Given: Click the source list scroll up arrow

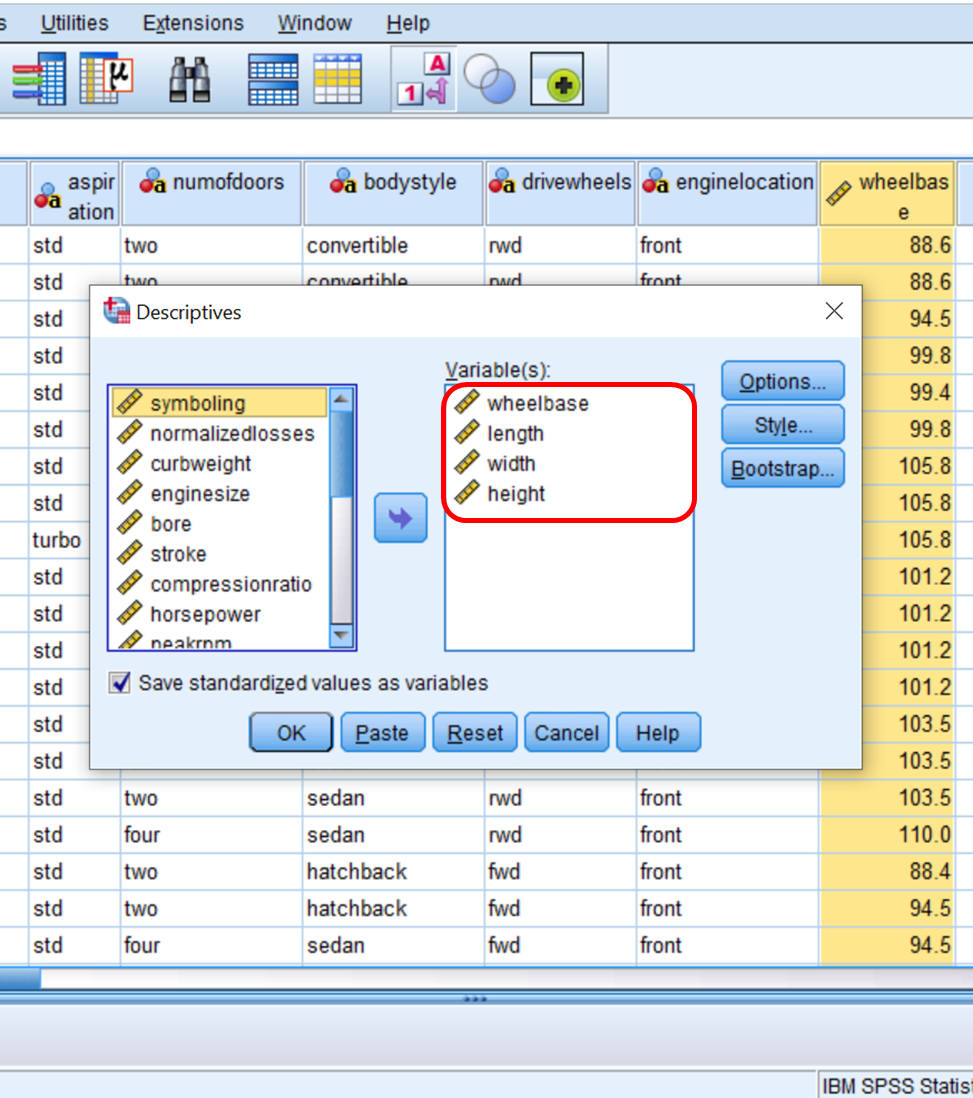Looking at the screenshot, I should 341,399.
